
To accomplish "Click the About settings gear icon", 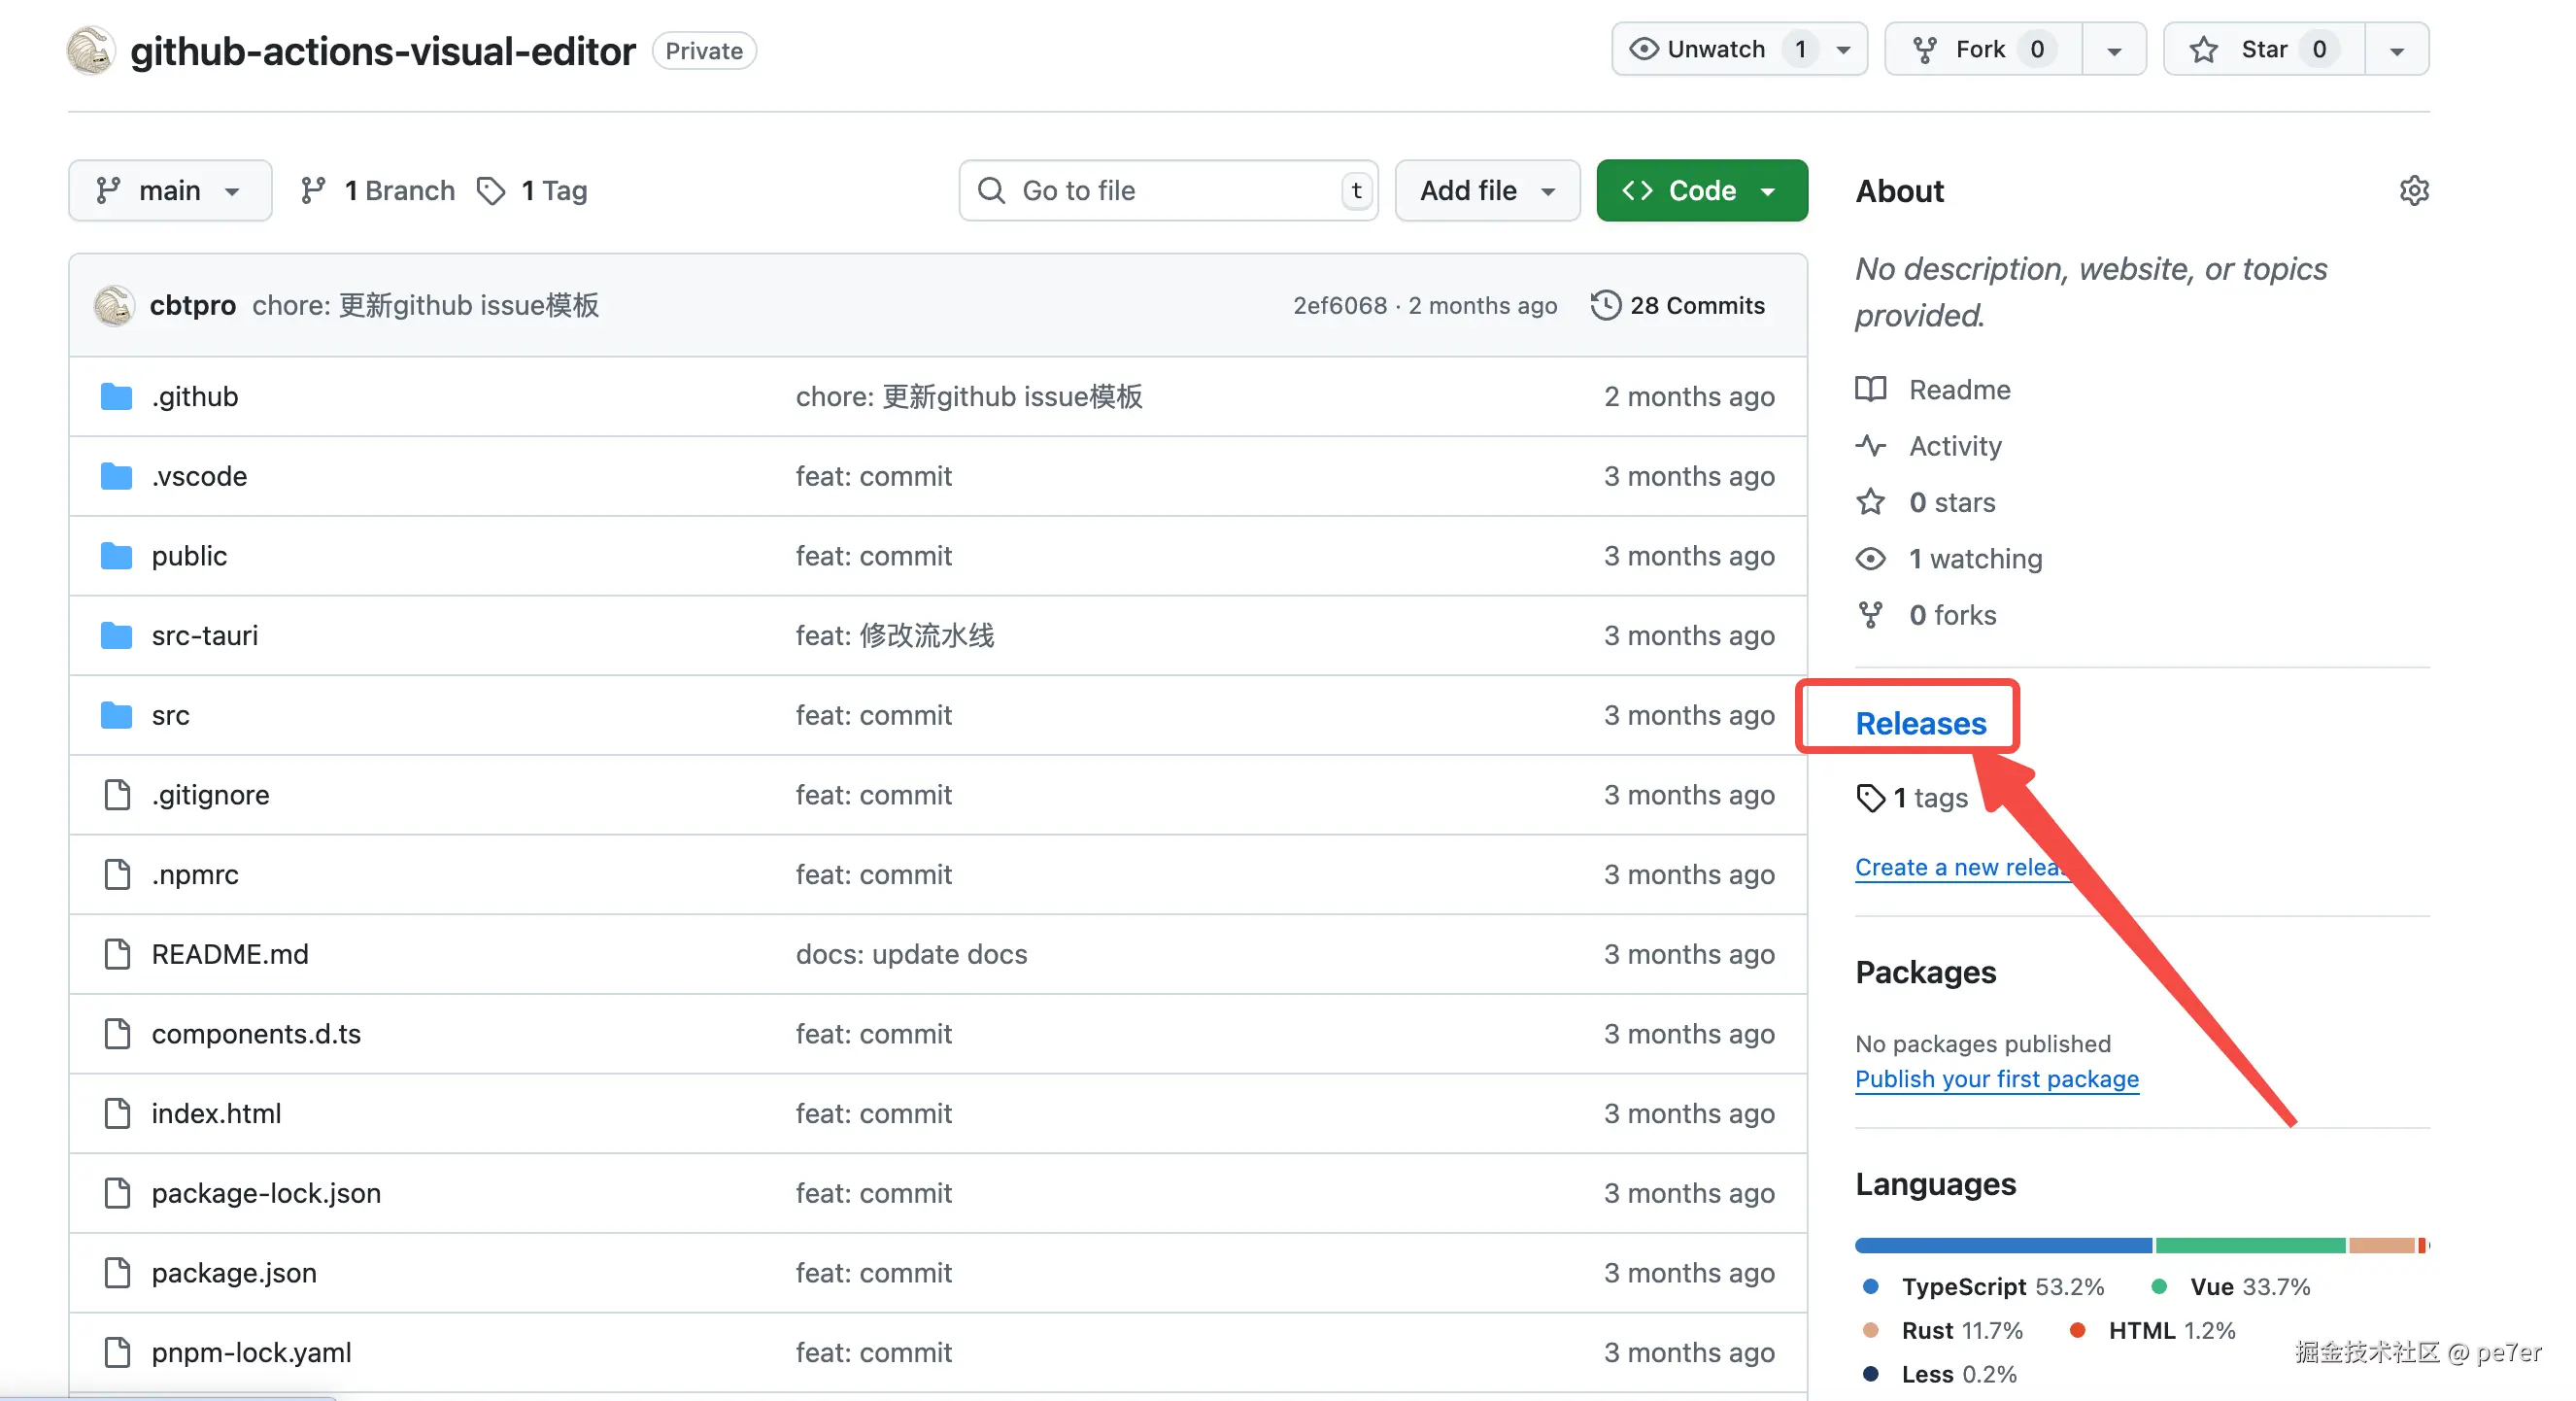I will [2413, 190].
